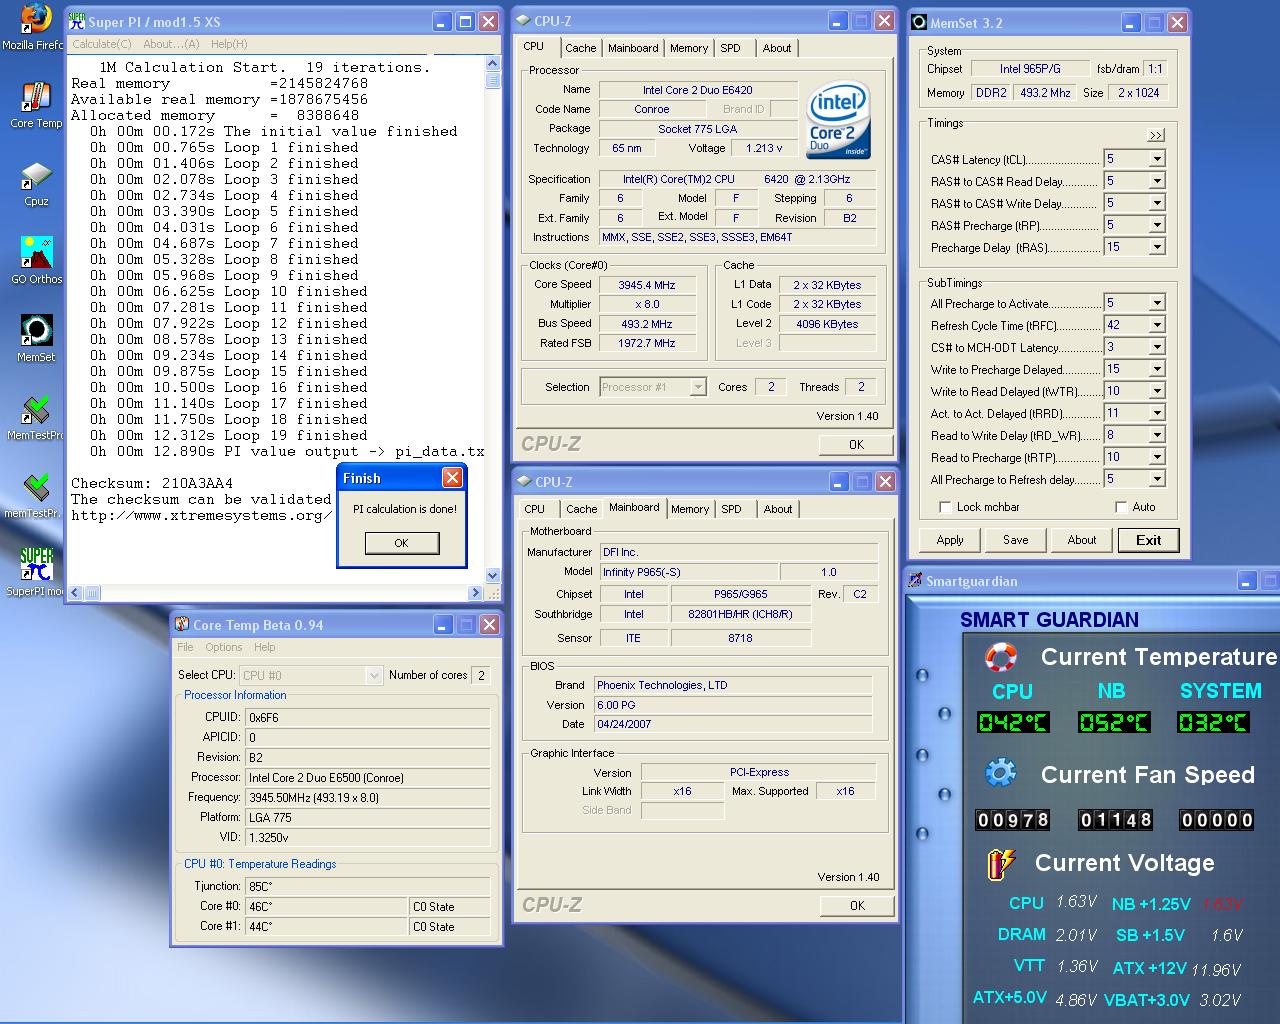Click the MemSet 3.2 title bar icon
Viewport: 1280px width, 1024px height.
(920, 22)
